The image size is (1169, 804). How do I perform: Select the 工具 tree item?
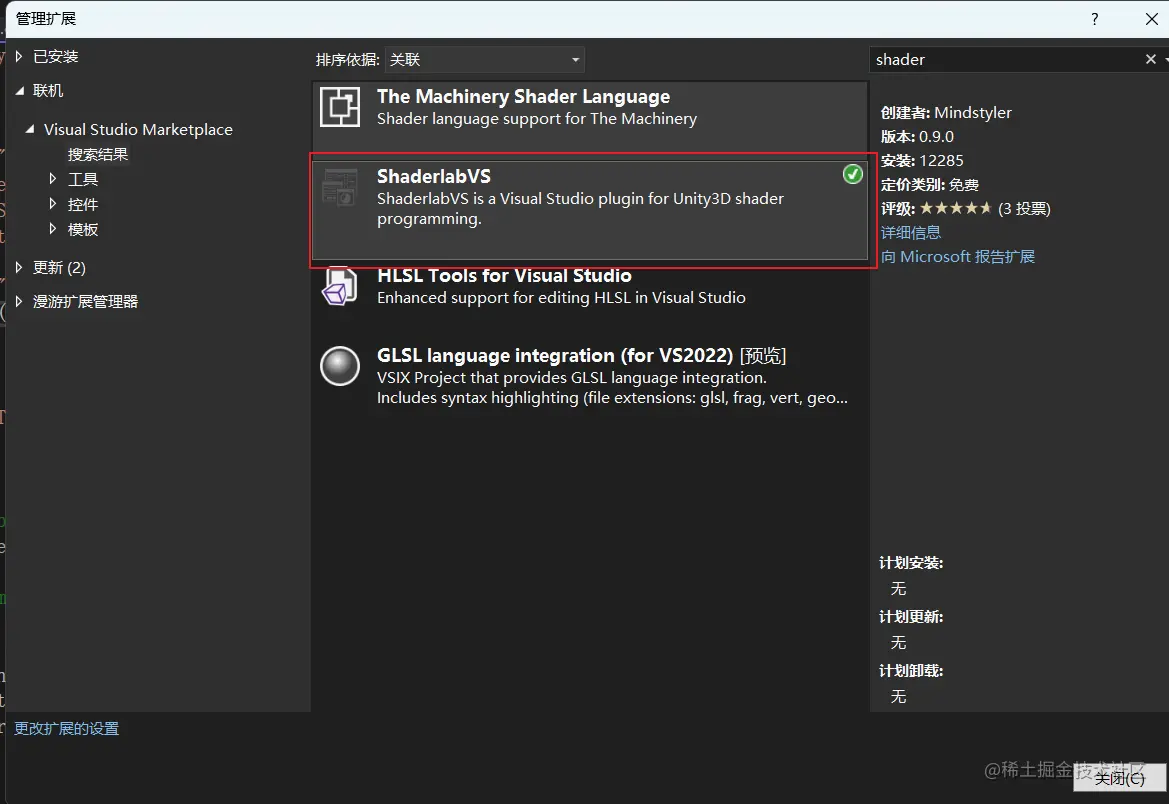click(x=83, y=179)
